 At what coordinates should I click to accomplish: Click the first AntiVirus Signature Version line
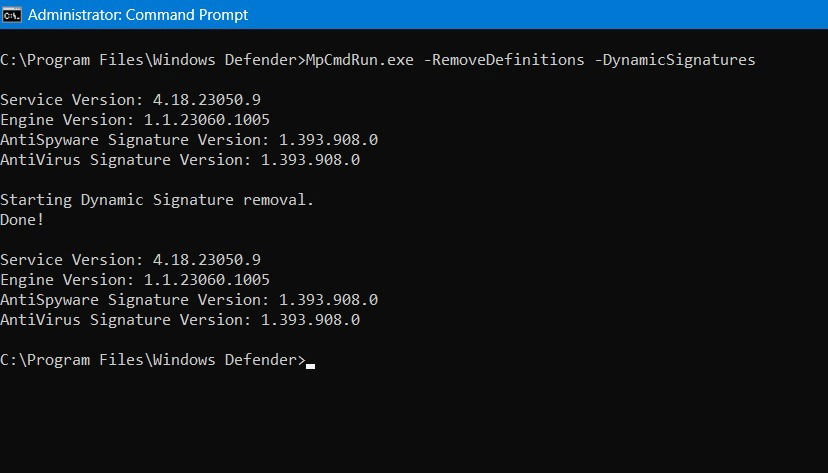pos(180,160)
